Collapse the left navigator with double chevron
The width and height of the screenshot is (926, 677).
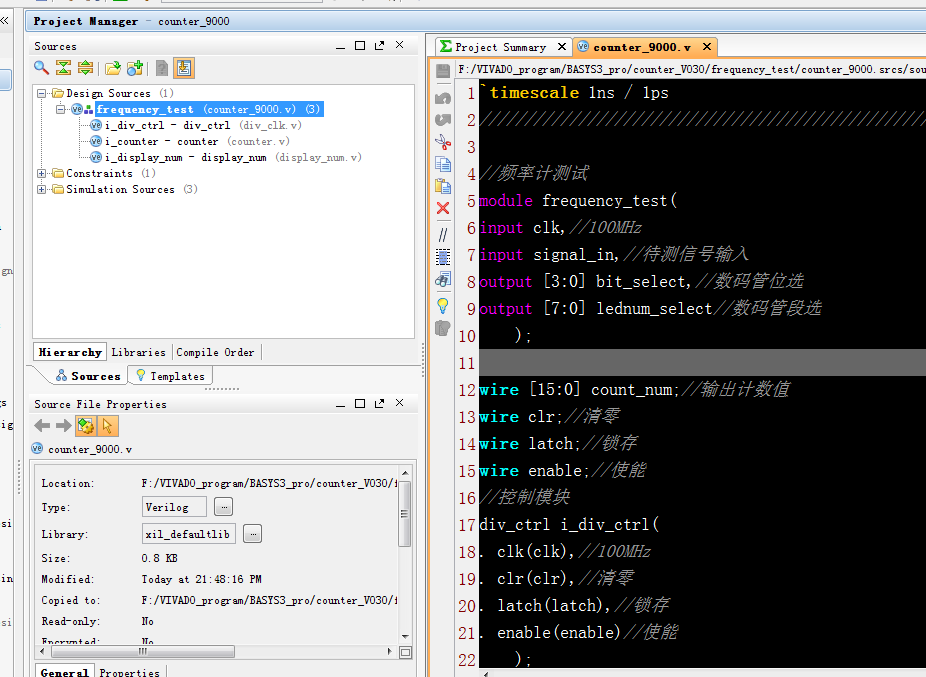(x=5, y=21)
